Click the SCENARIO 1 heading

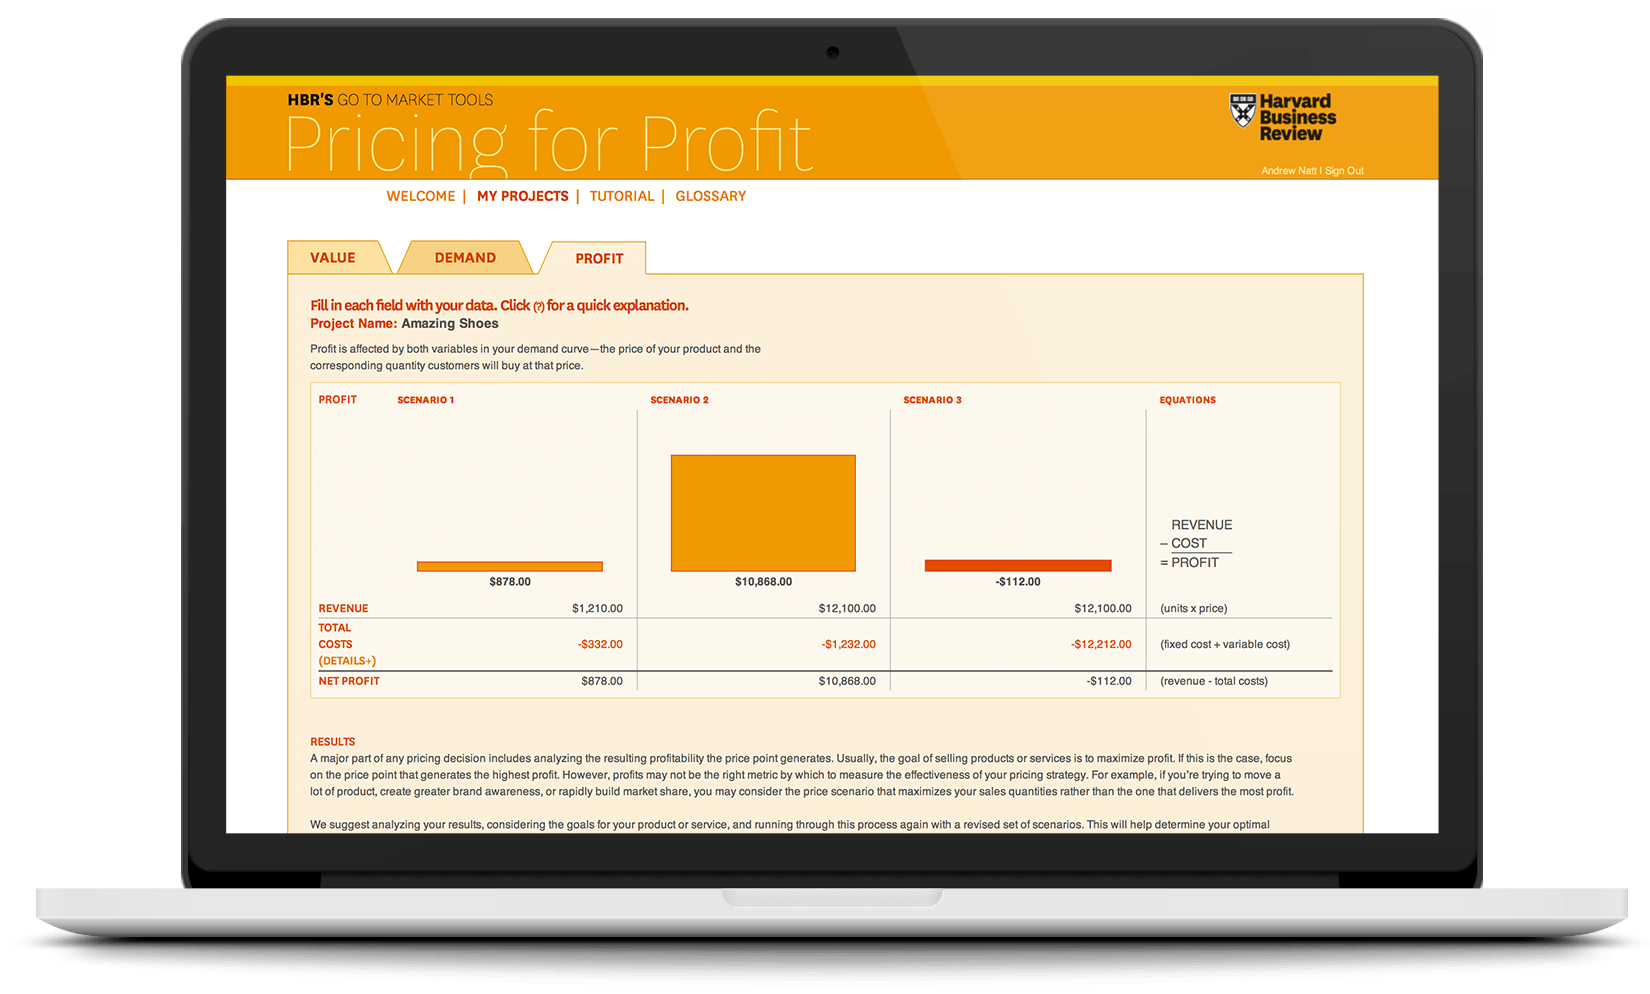[x=426, y=400]
